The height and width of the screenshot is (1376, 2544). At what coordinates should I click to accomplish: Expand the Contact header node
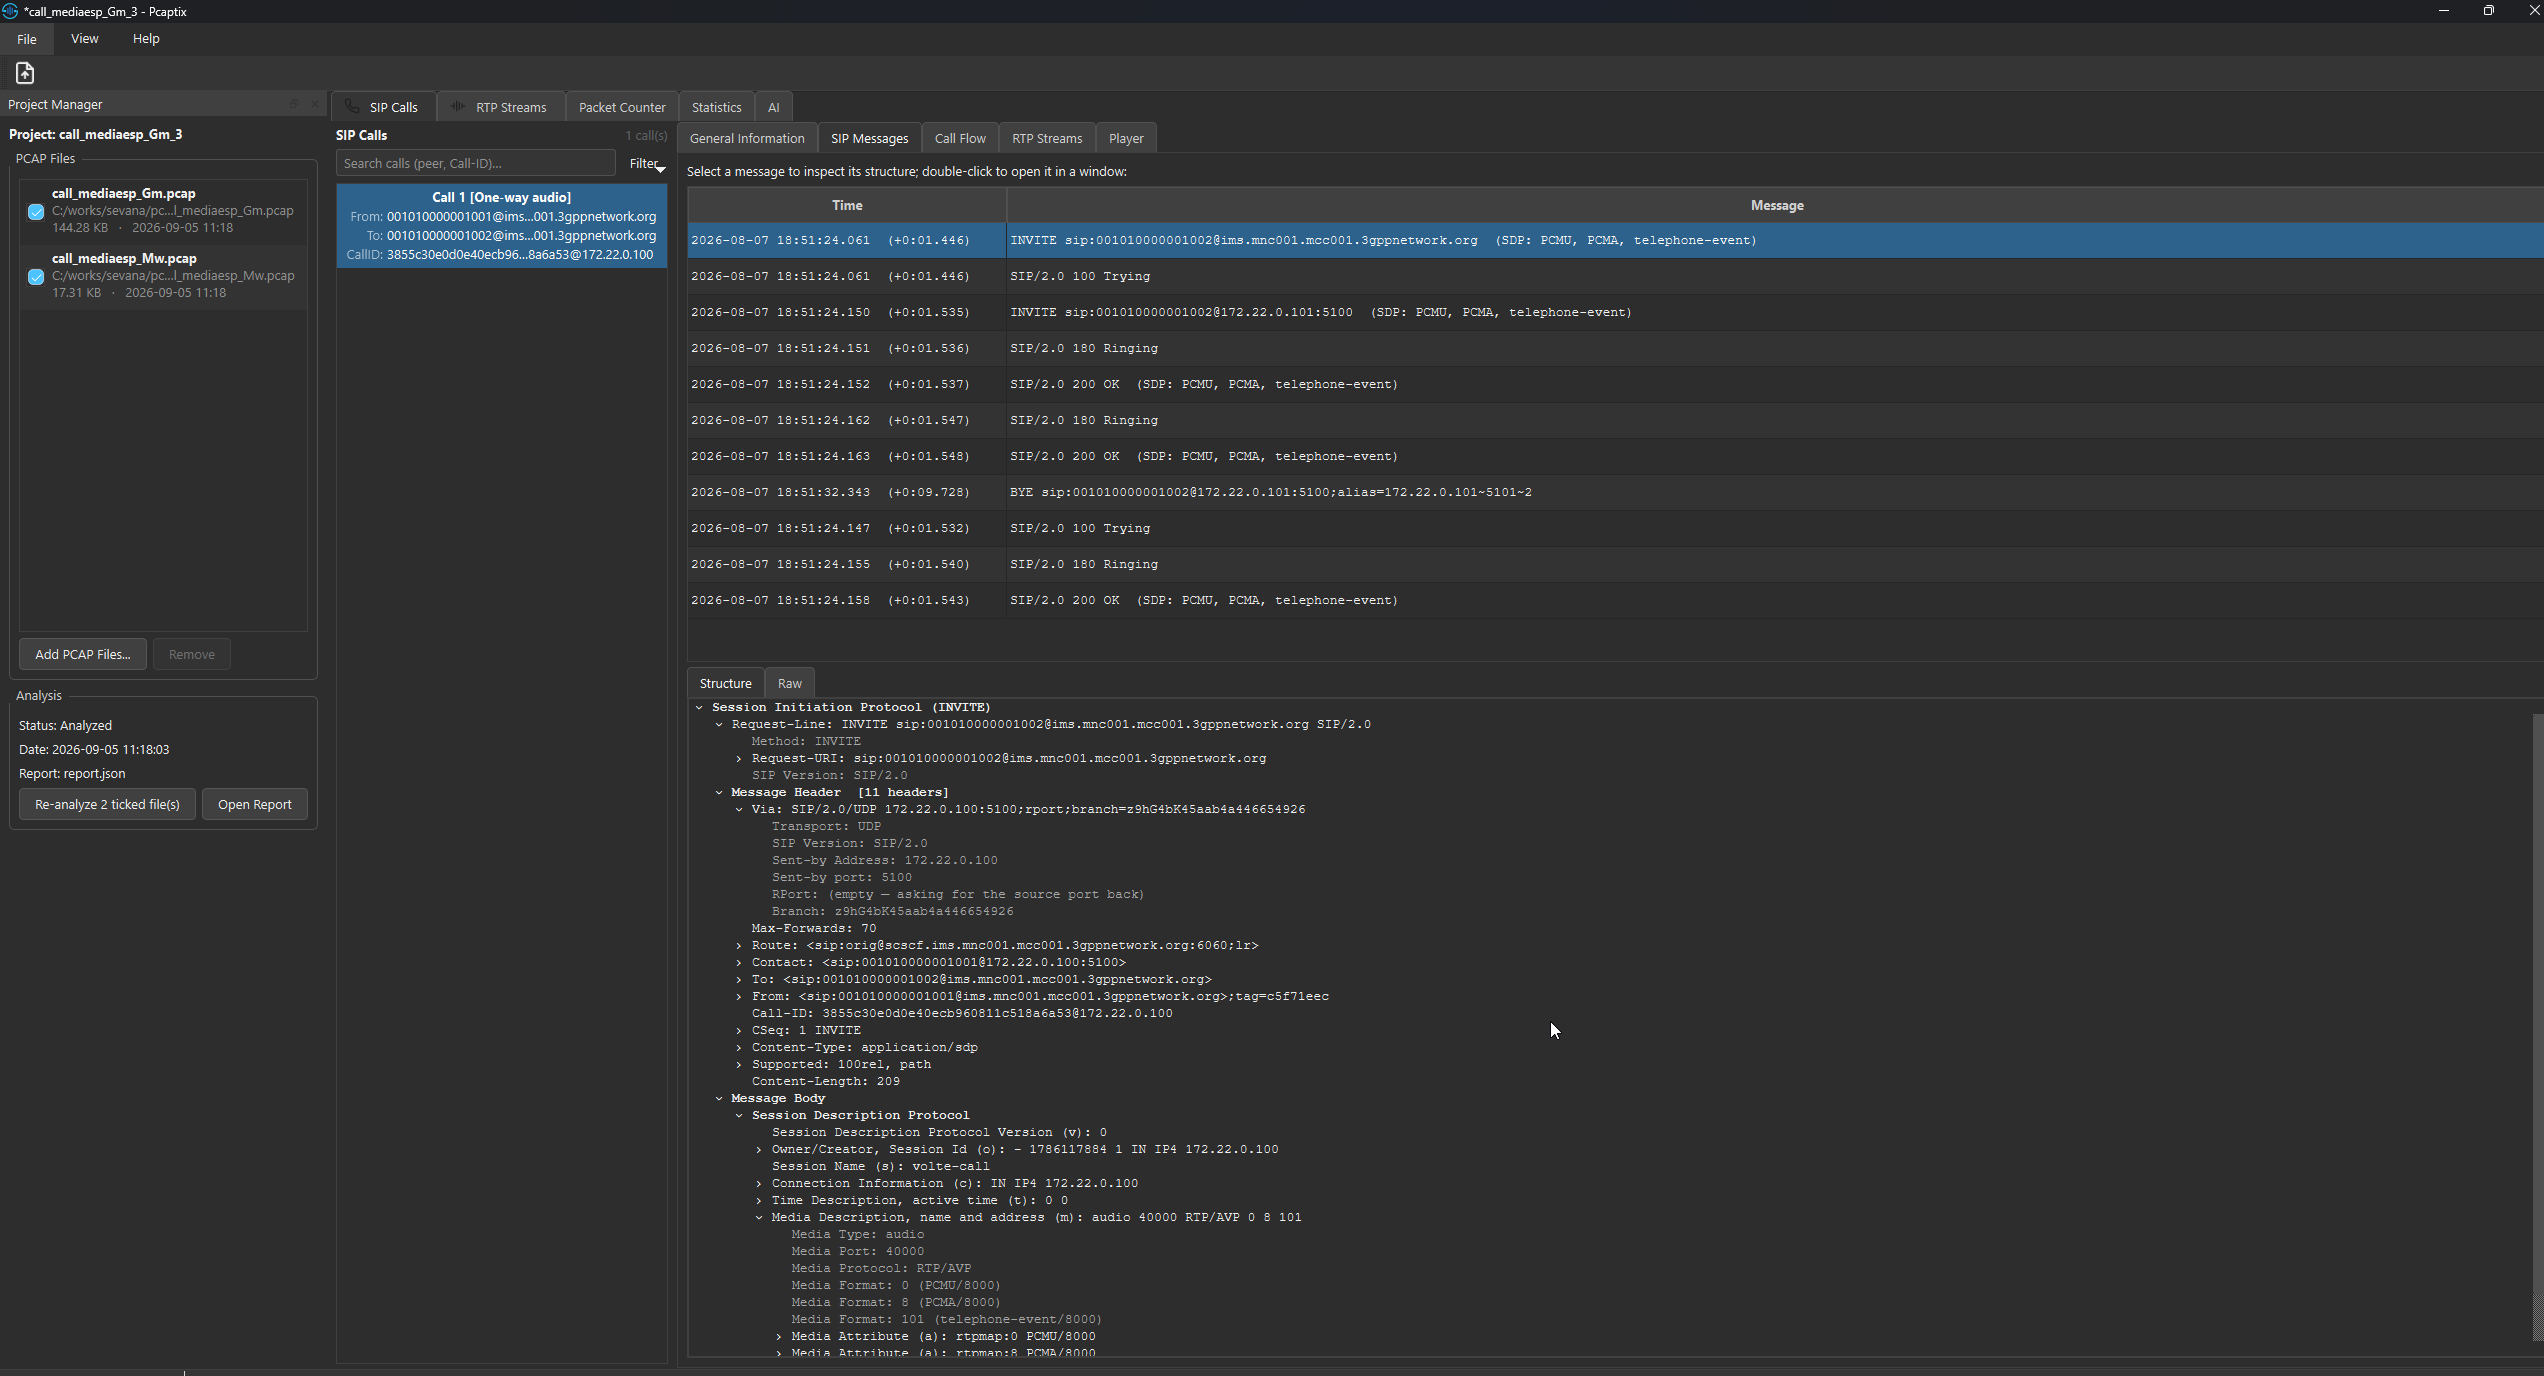pos(739,963)
